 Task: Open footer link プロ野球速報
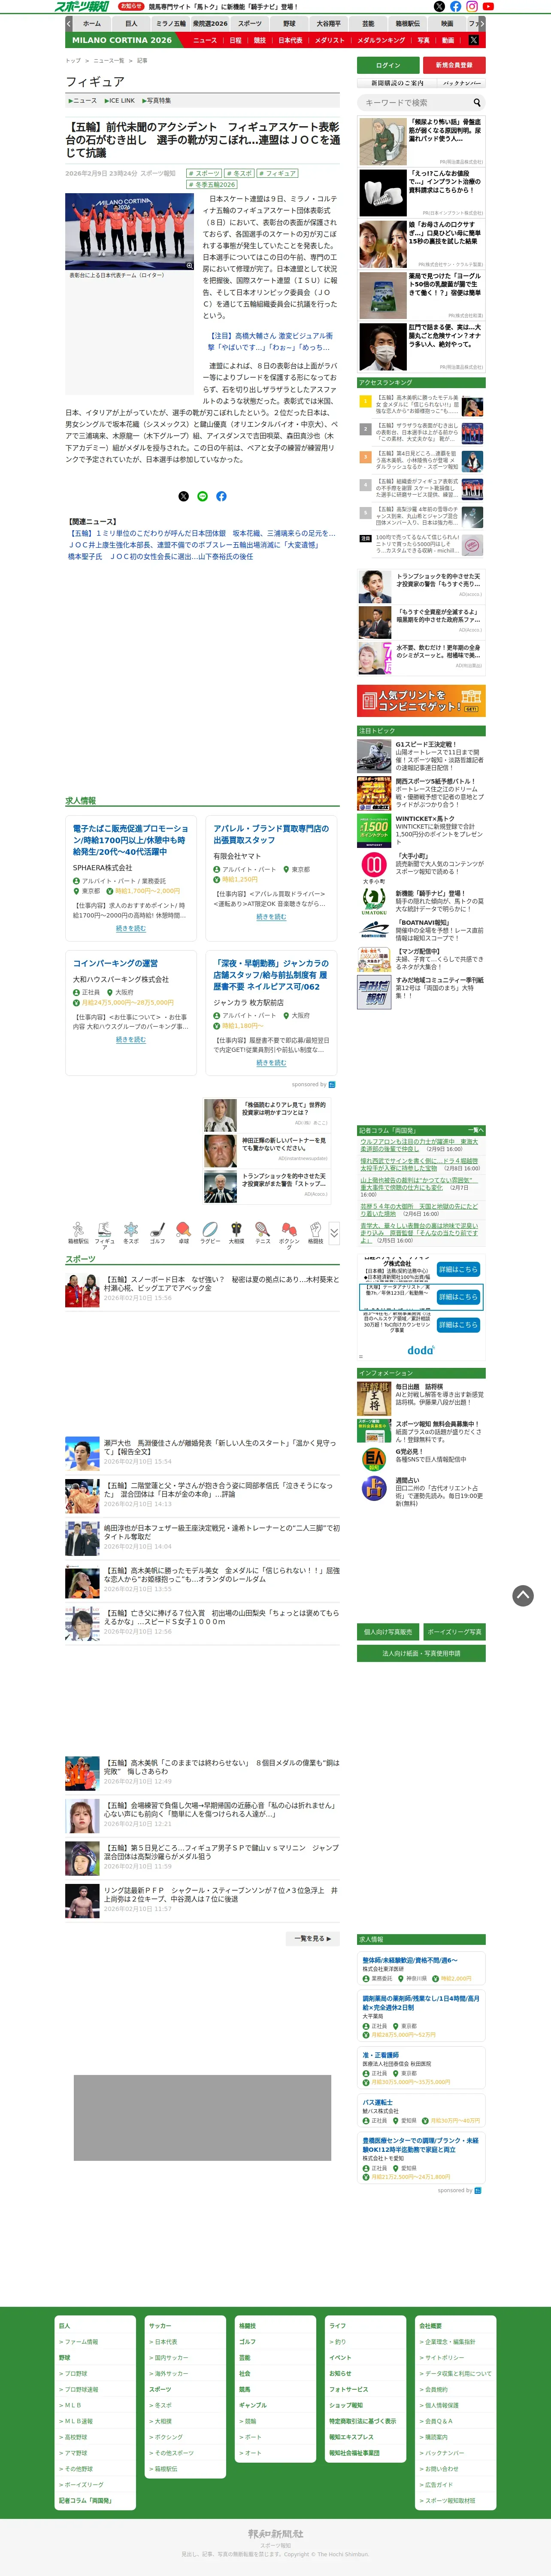[82, 2390]
